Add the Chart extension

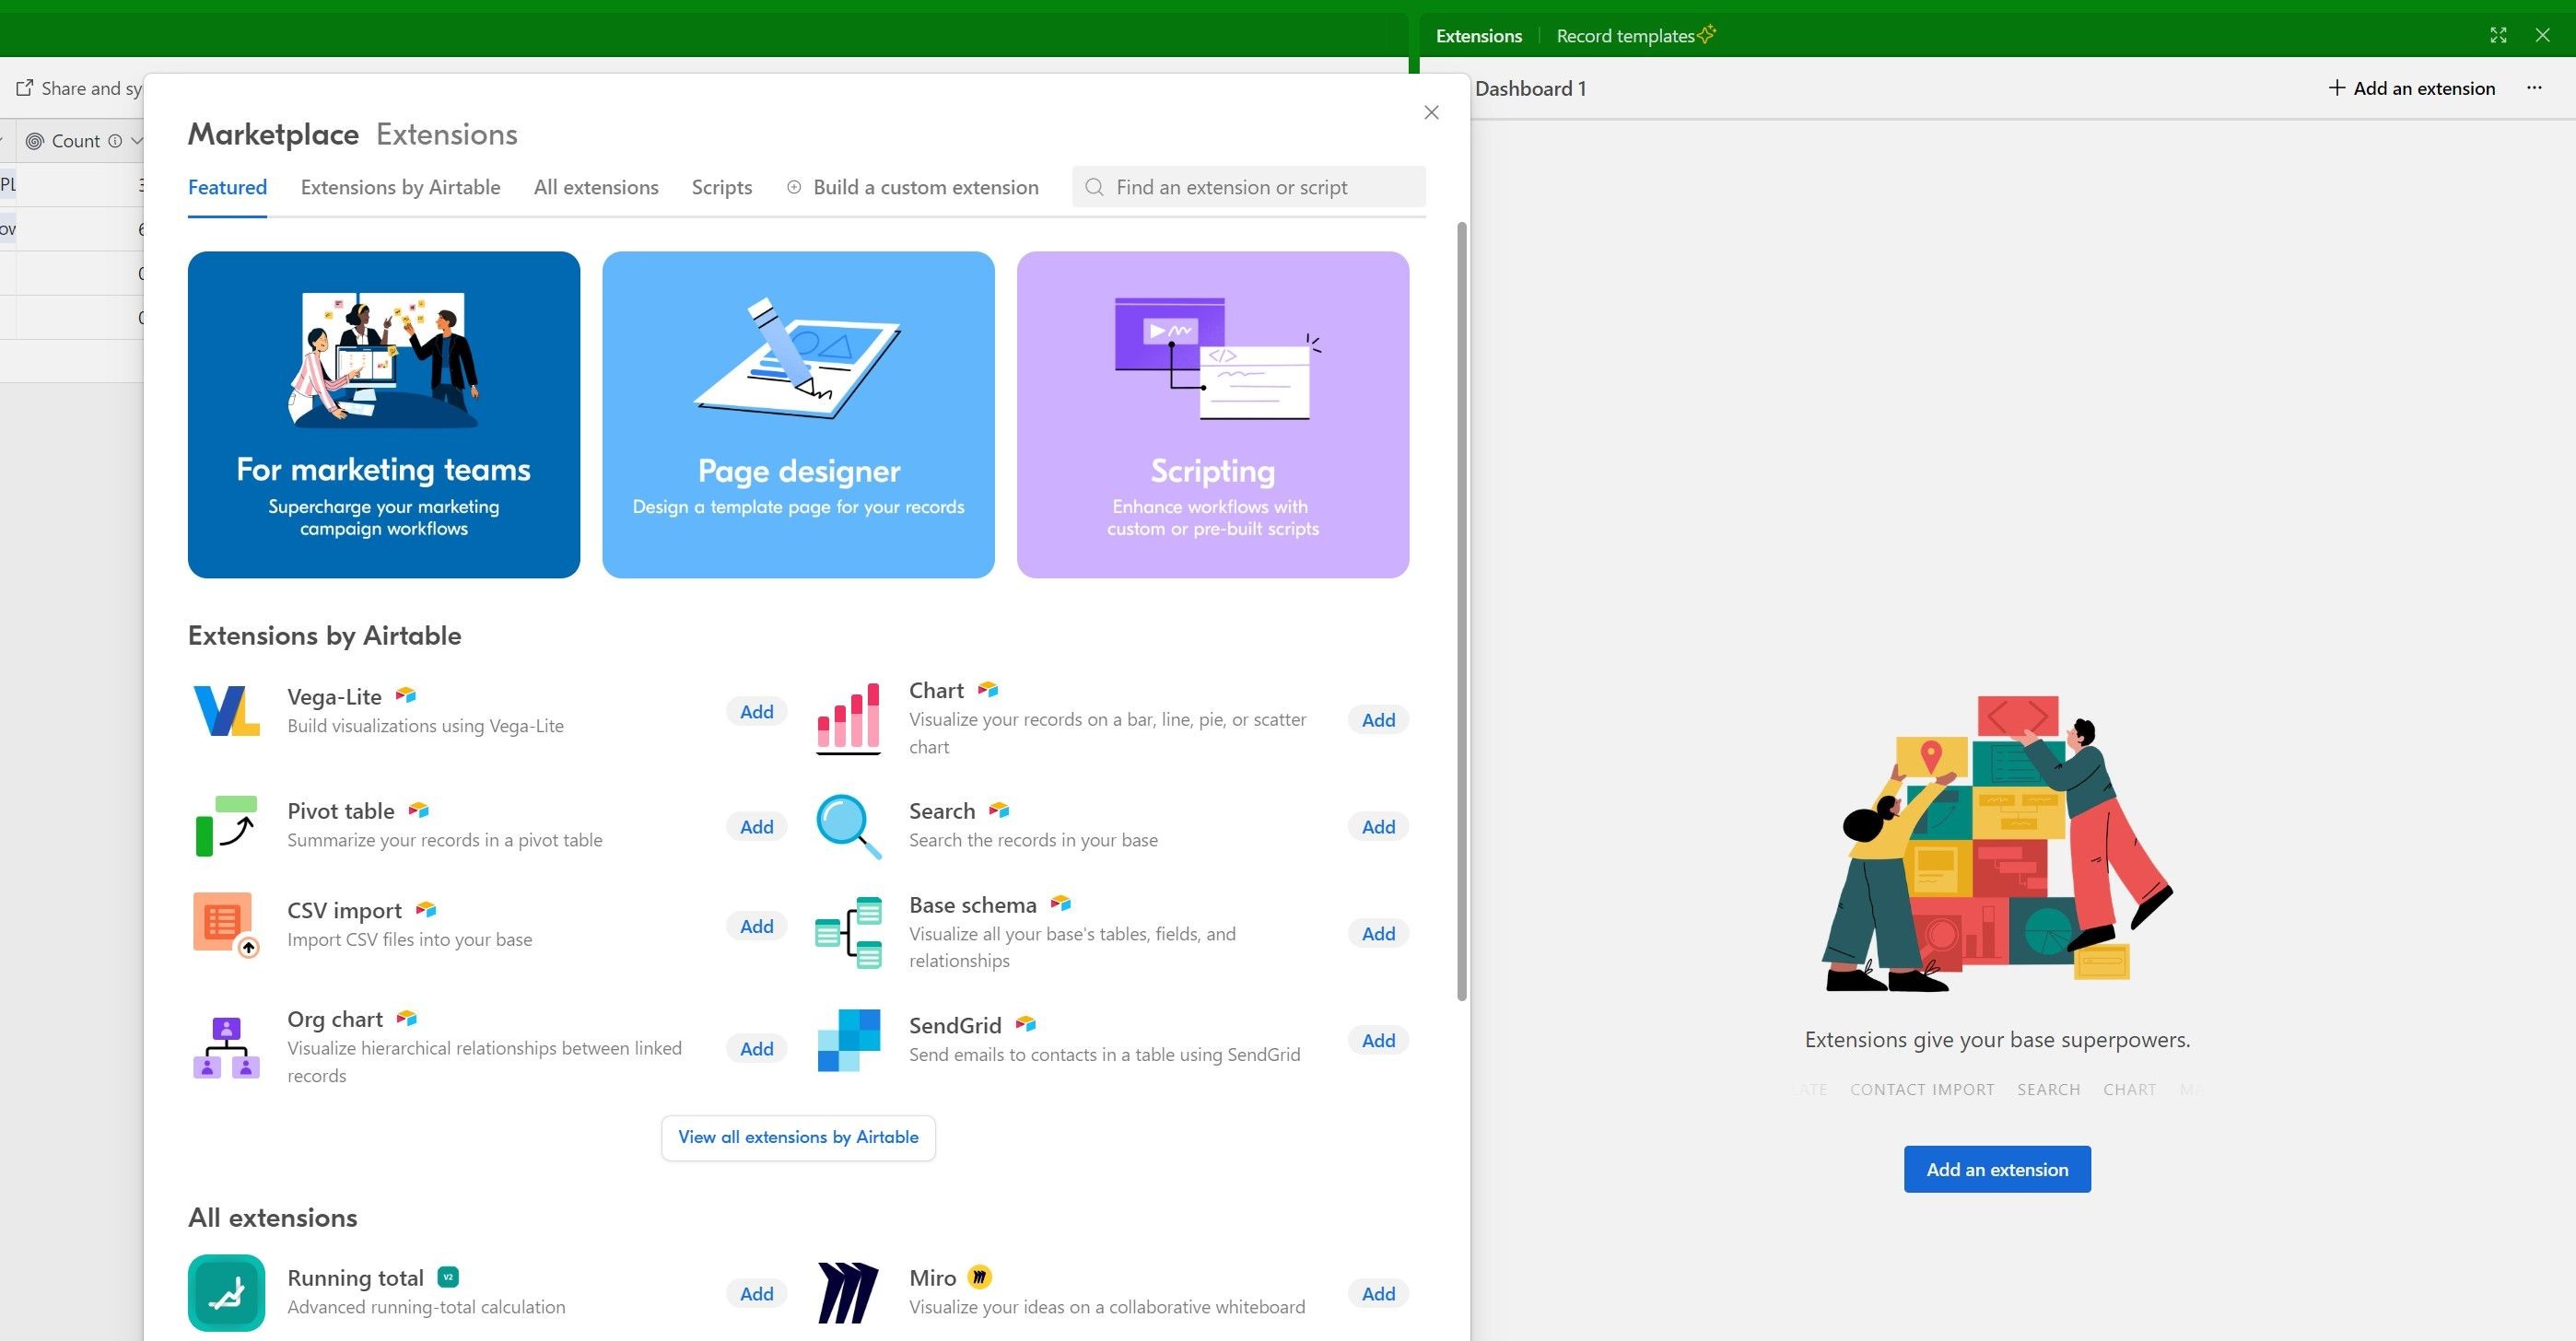[x=1378, y=720]
